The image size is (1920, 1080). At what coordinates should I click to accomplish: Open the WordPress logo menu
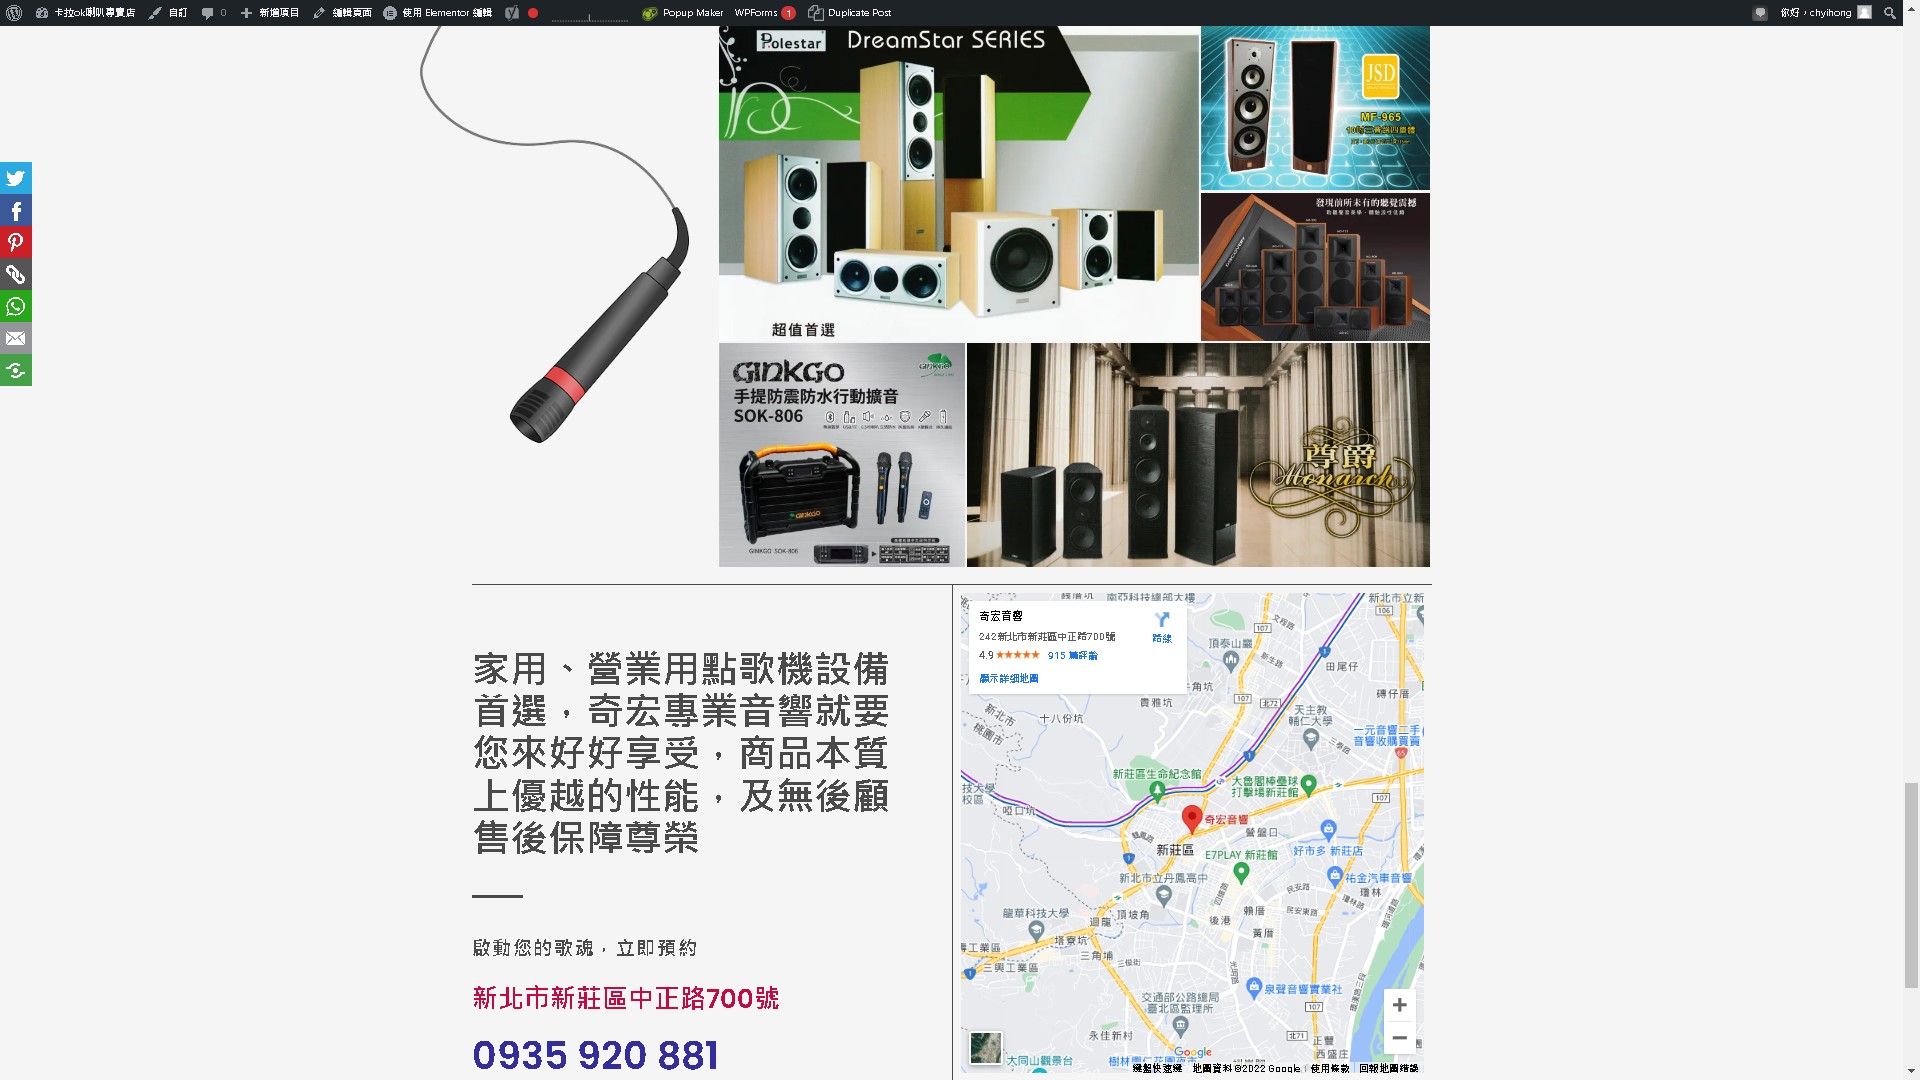pyautogui.click(x=14, y=13)
